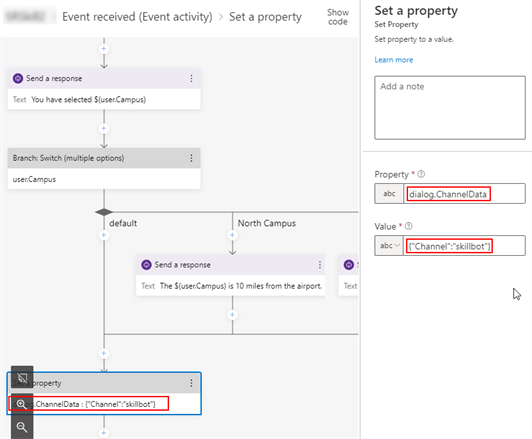Select the North Campus Send a response node header
The width and height of the screenshot is (532, 439).
(231, 265)
